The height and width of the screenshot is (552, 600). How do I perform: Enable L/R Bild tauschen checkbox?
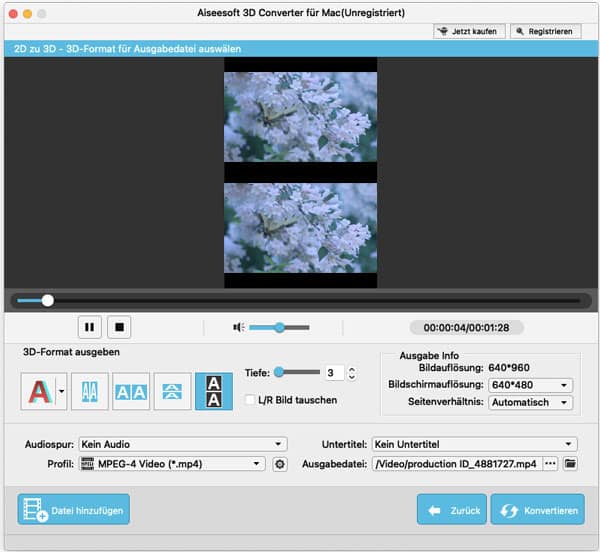pos(251,400)
